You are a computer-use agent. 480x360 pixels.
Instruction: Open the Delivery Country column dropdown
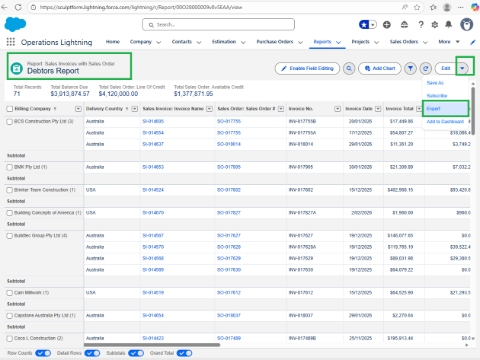tap(135, 109)
